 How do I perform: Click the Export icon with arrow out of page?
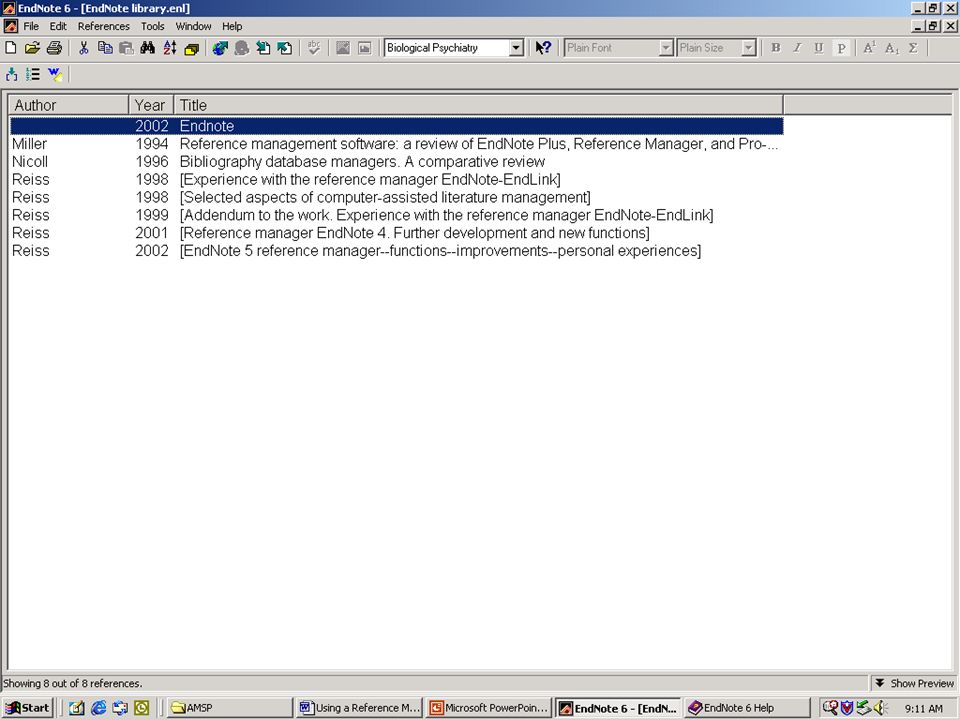[285, 48]
